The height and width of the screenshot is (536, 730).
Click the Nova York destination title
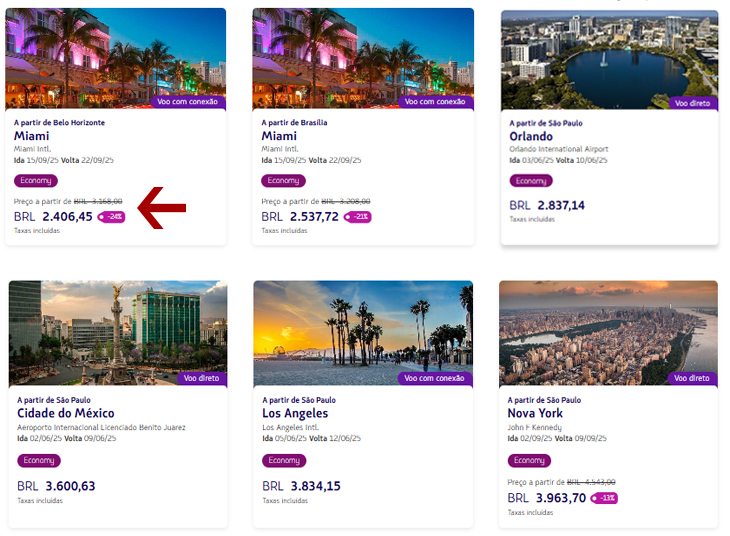[x=535, y=413]
